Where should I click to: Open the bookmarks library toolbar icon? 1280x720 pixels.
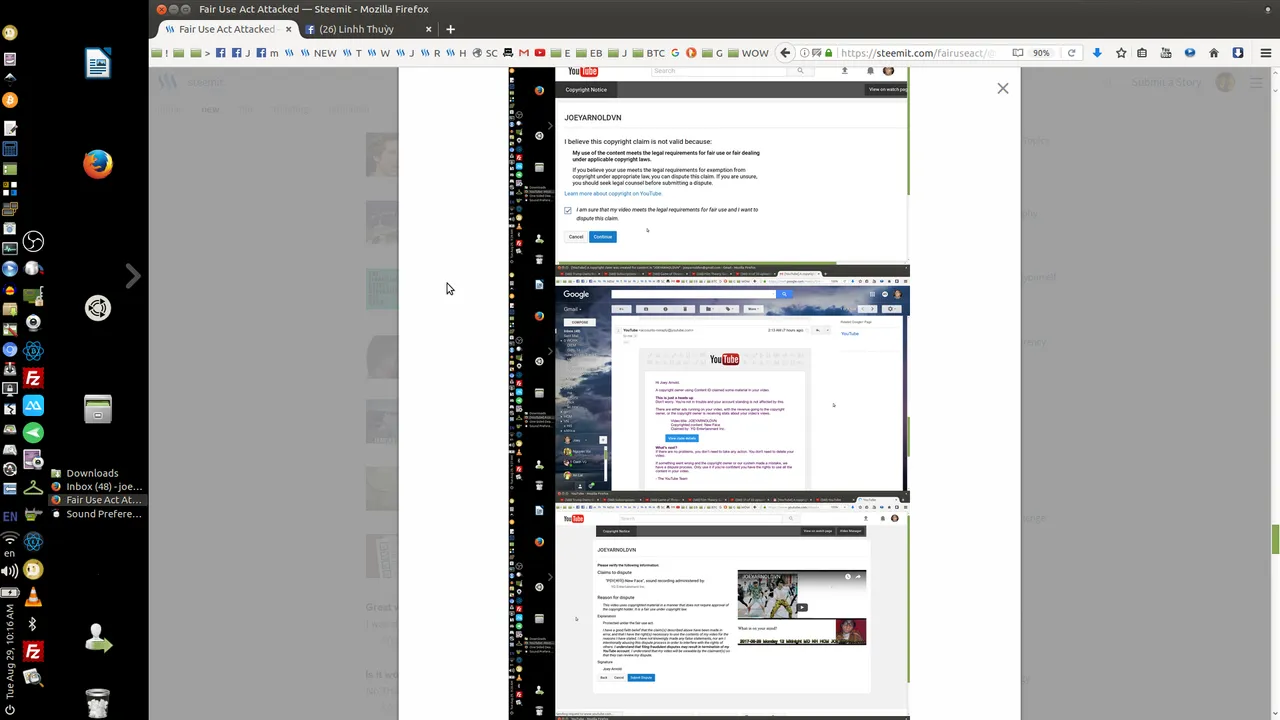click(1143, 53)
